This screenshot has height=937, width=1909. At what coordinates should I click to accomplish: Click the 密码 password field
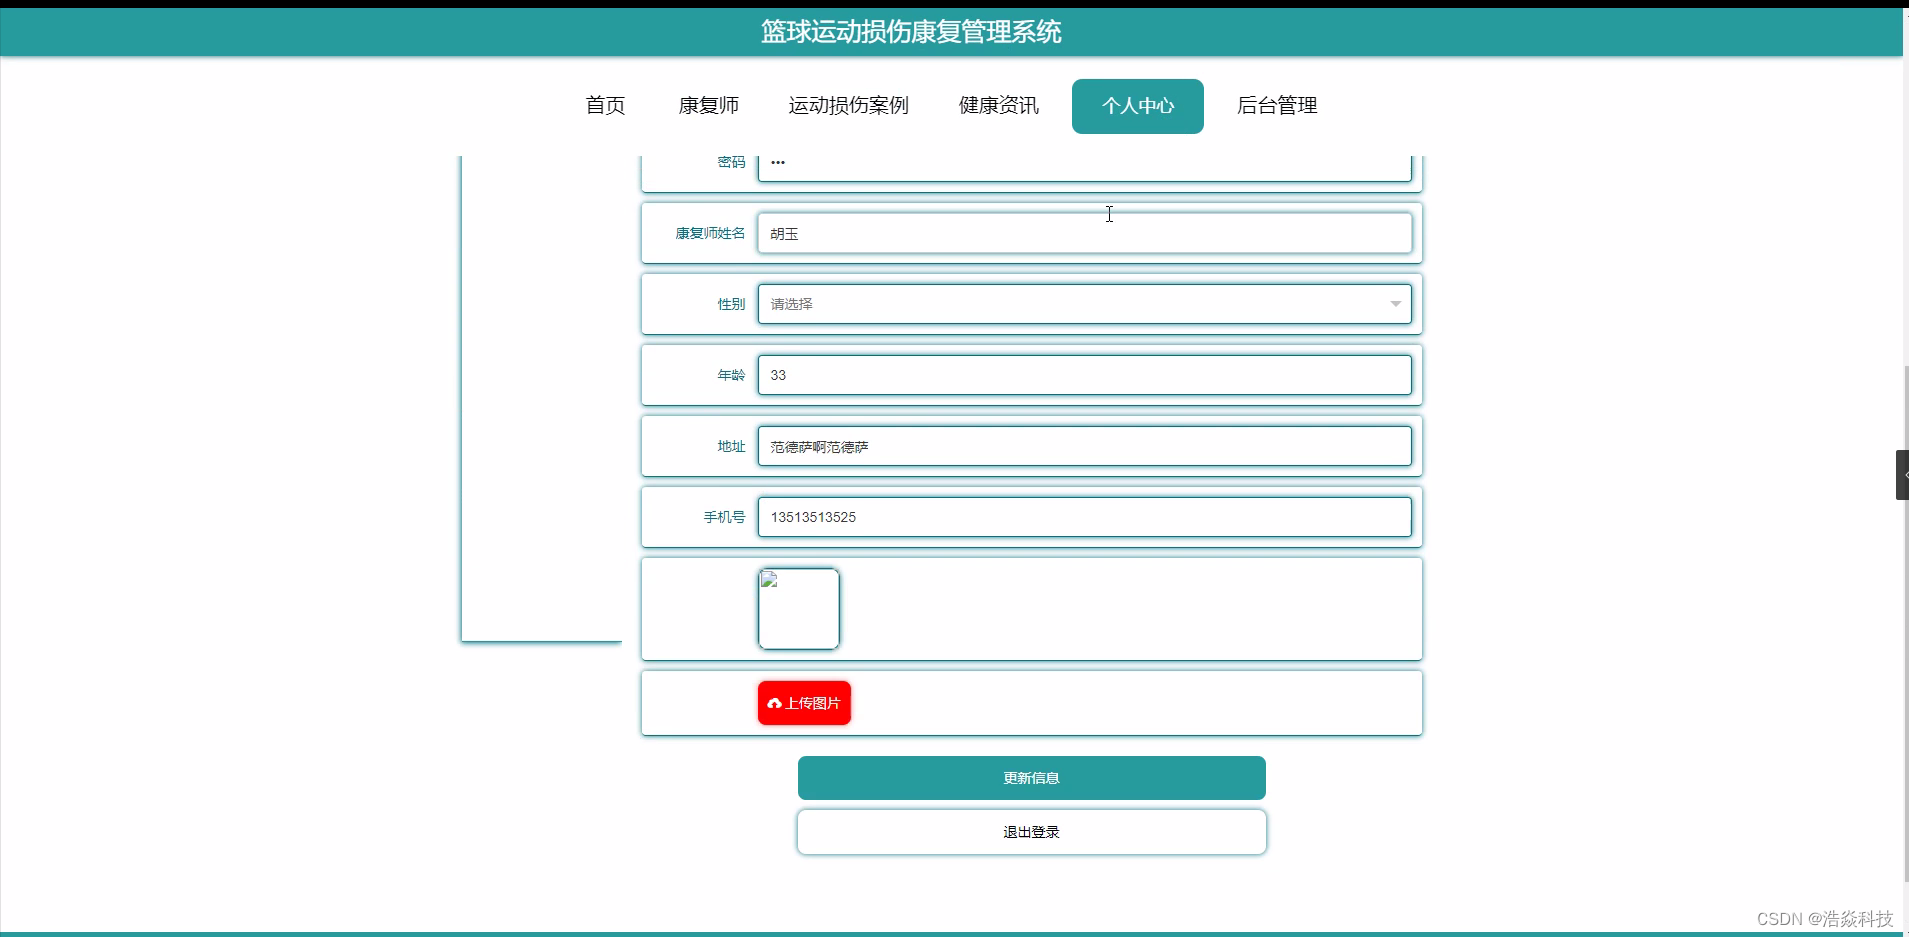coord(1085,166)
